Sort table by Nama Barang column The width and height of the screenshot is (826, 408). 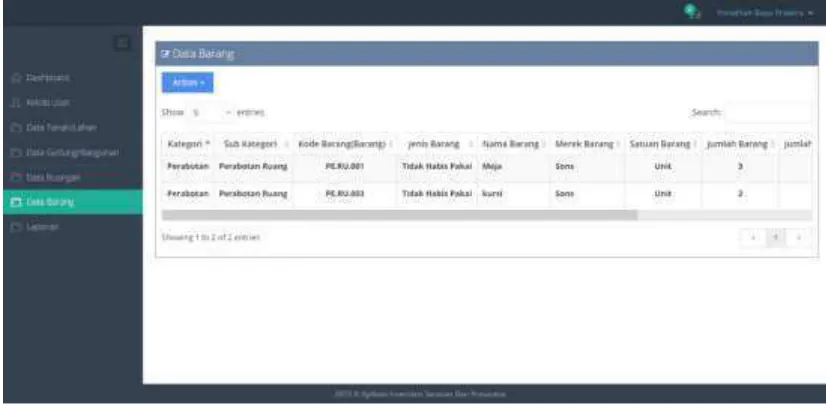click(513, 144)
